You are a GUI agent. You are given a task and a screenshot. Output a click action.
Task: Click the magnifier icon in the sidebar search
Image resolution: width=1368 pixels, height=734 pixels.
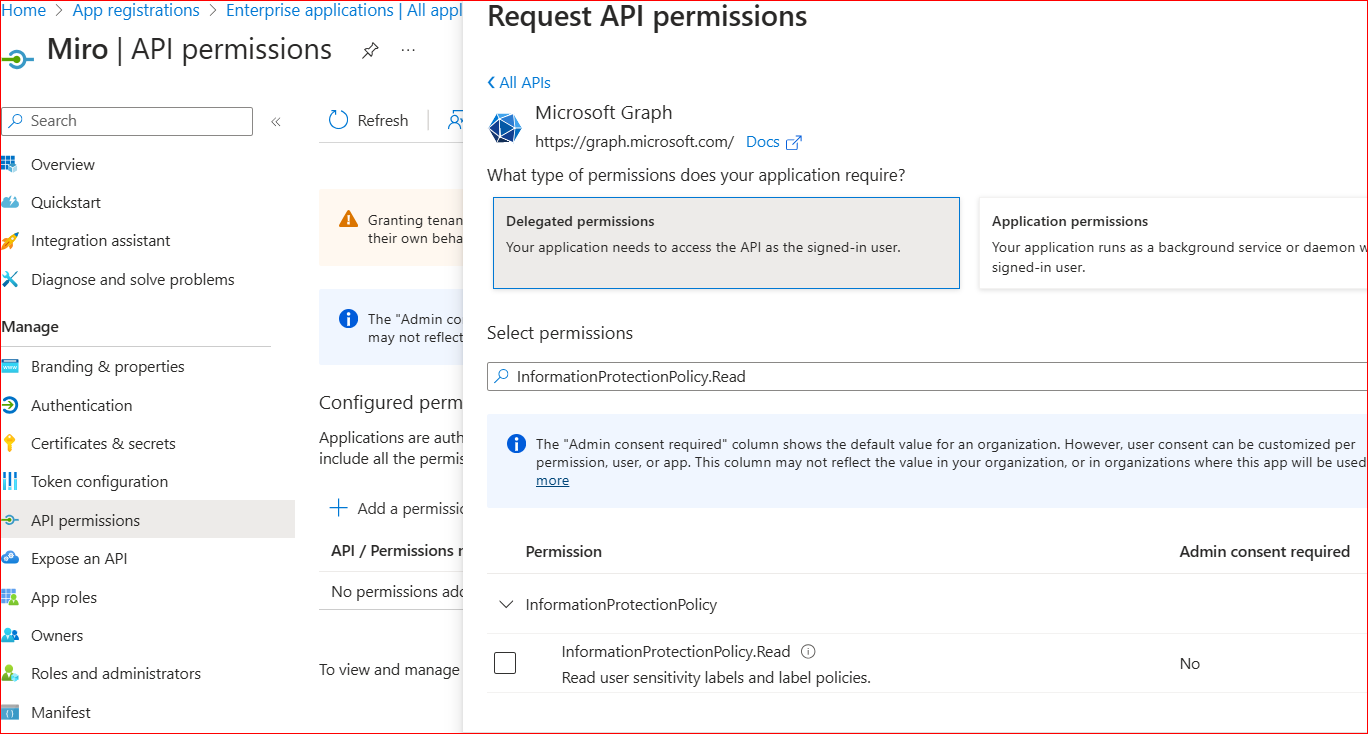(16, 121)
